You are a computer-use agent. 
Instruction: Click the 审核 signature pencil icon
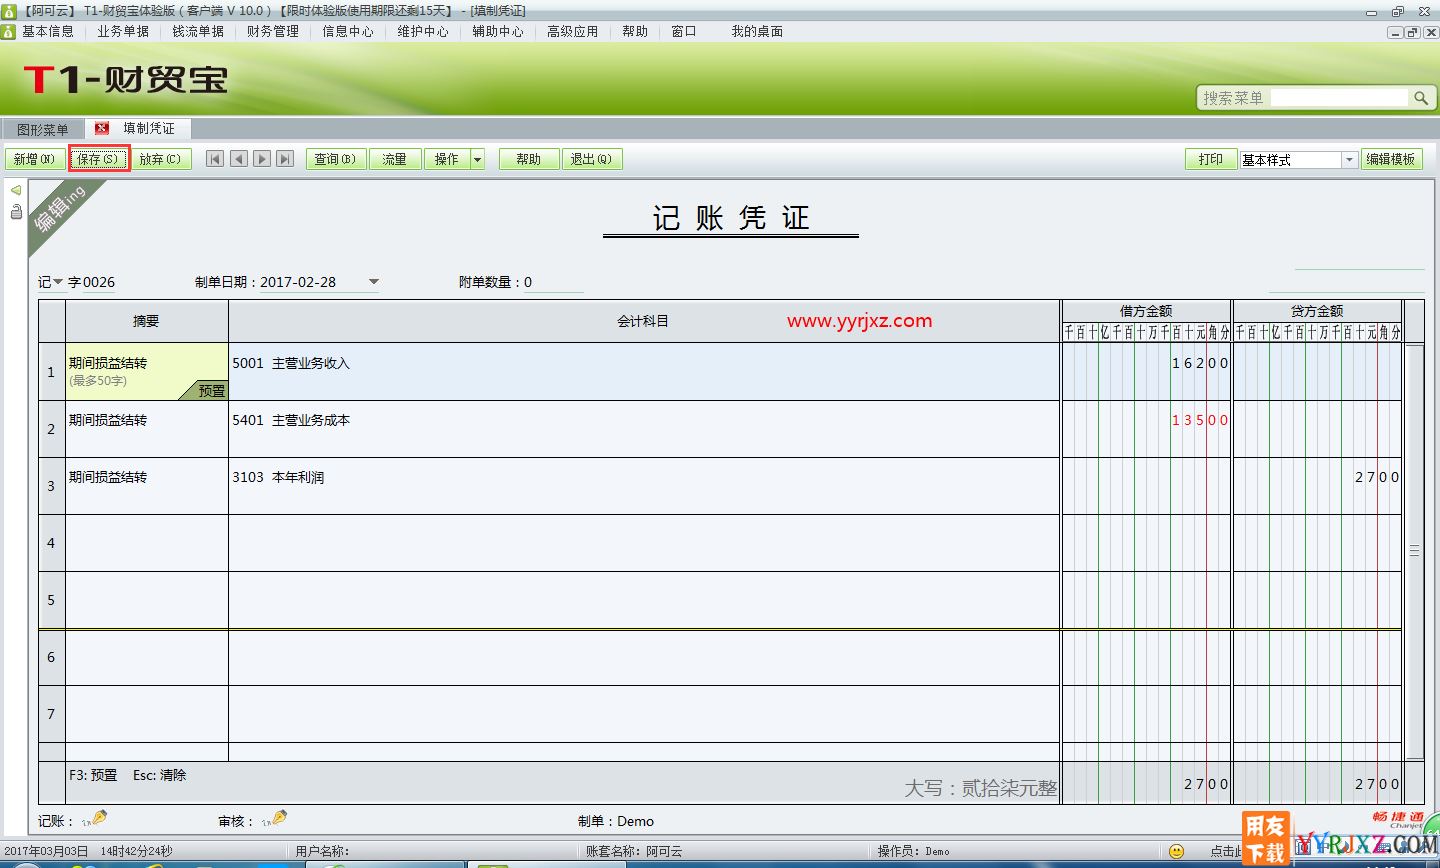click(277, 819)
